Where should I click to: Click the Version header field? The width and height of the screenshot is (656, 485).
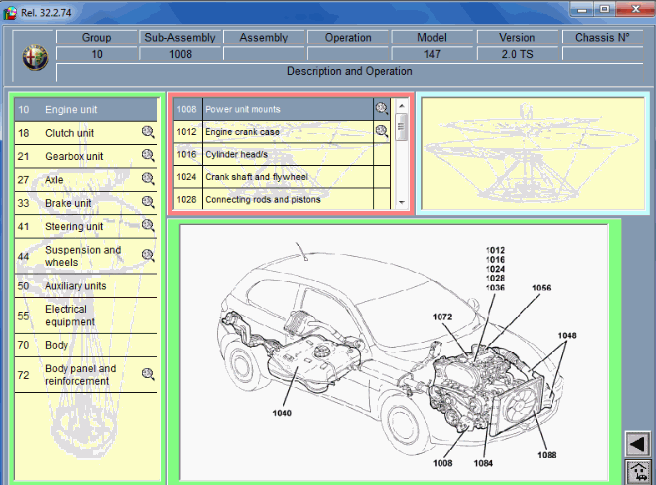(517, 38)
